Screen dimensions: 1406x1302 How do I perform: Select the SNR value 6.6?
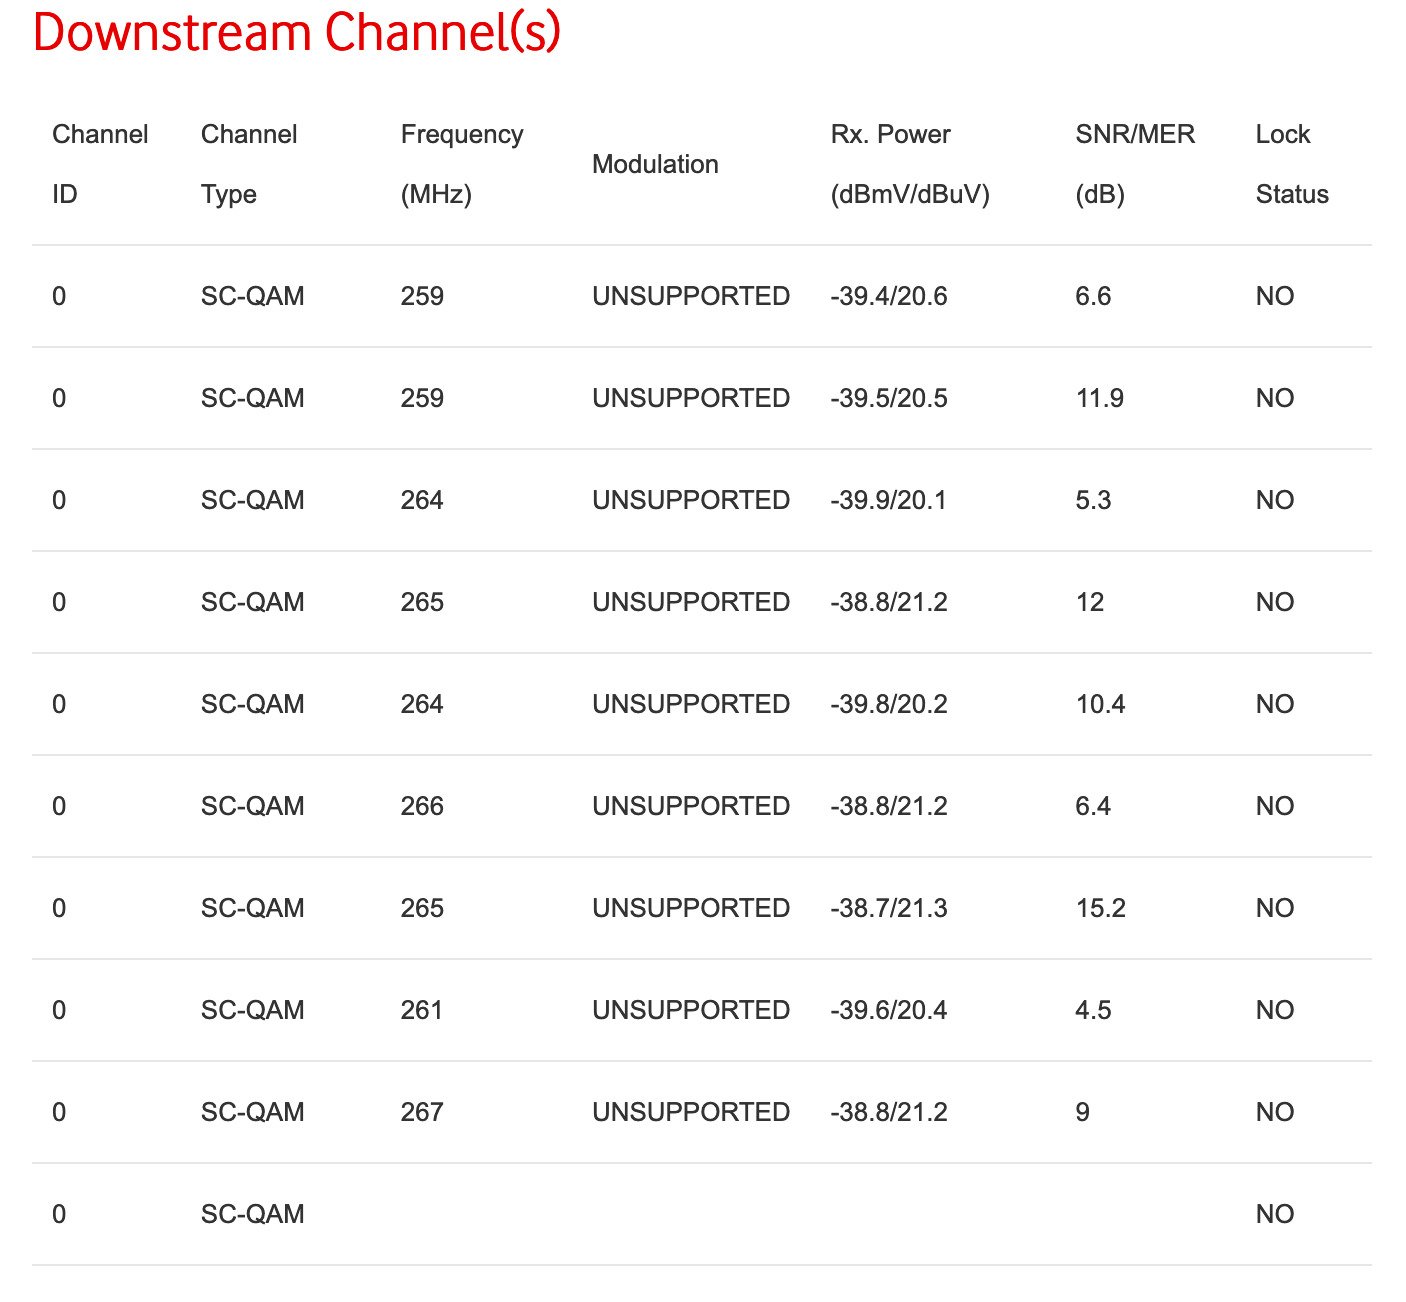coord(1093,296)
